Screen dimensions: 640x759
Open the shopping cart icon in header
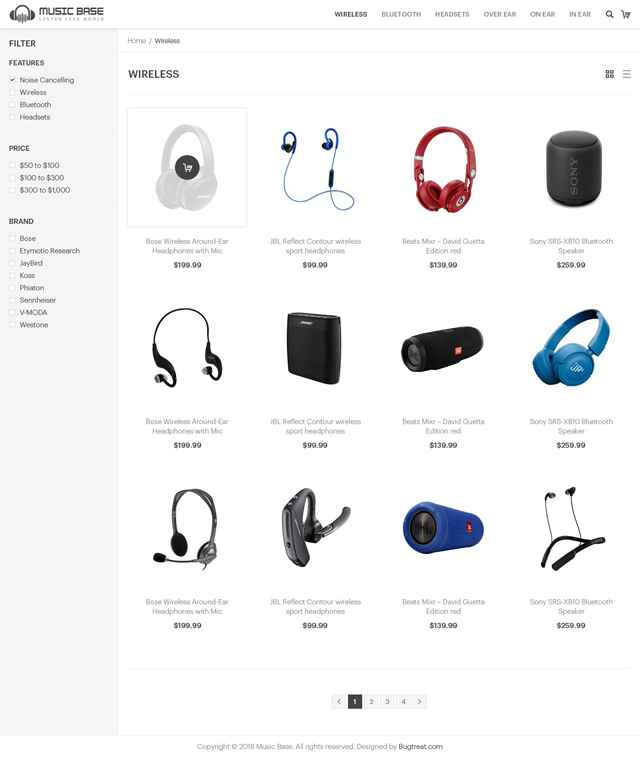(x=625, y=15)
